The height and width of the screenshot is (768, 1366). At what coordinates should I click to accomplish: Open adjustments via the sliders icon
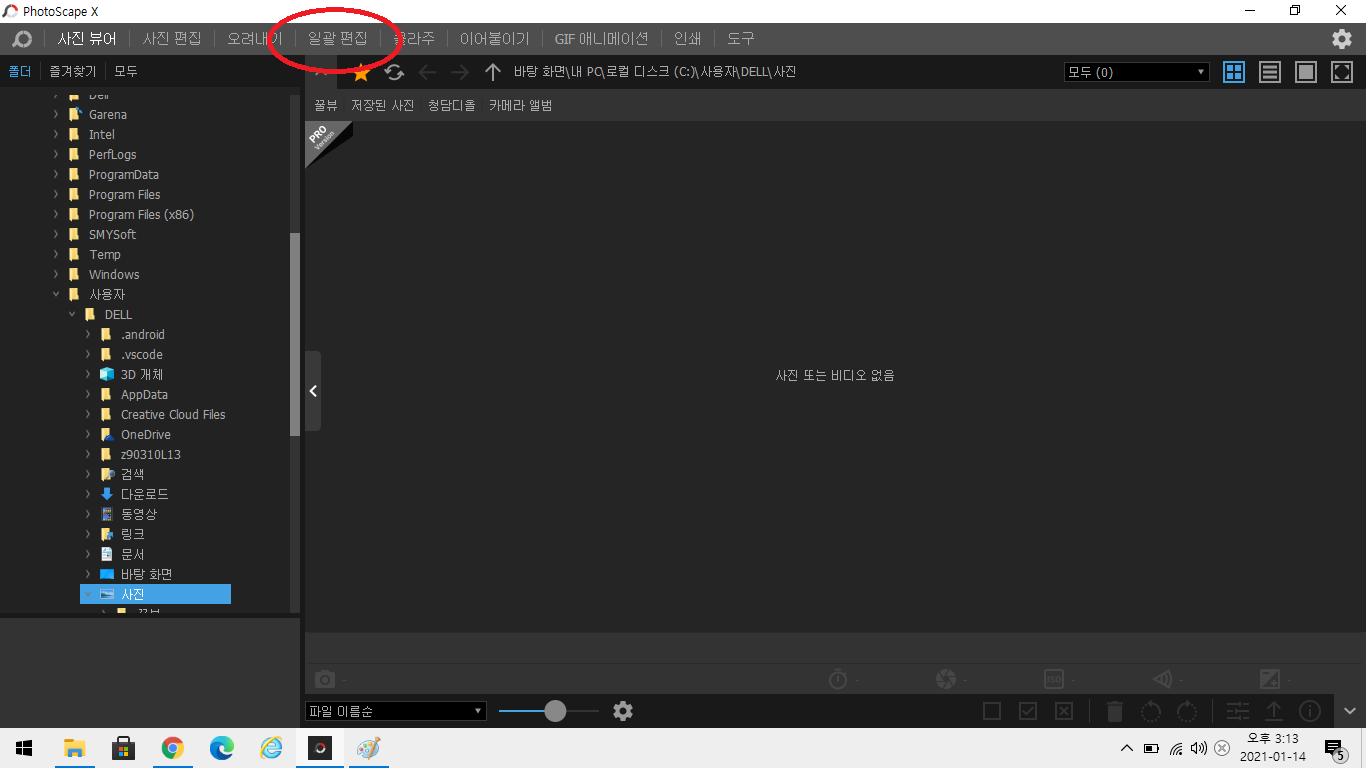tap(1238, 711)
